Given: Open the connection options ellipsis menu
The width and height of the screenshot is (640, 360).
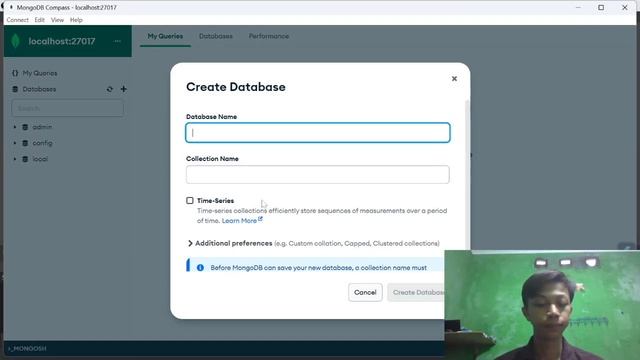Looking at the screenshot, I should coord(118,41).
